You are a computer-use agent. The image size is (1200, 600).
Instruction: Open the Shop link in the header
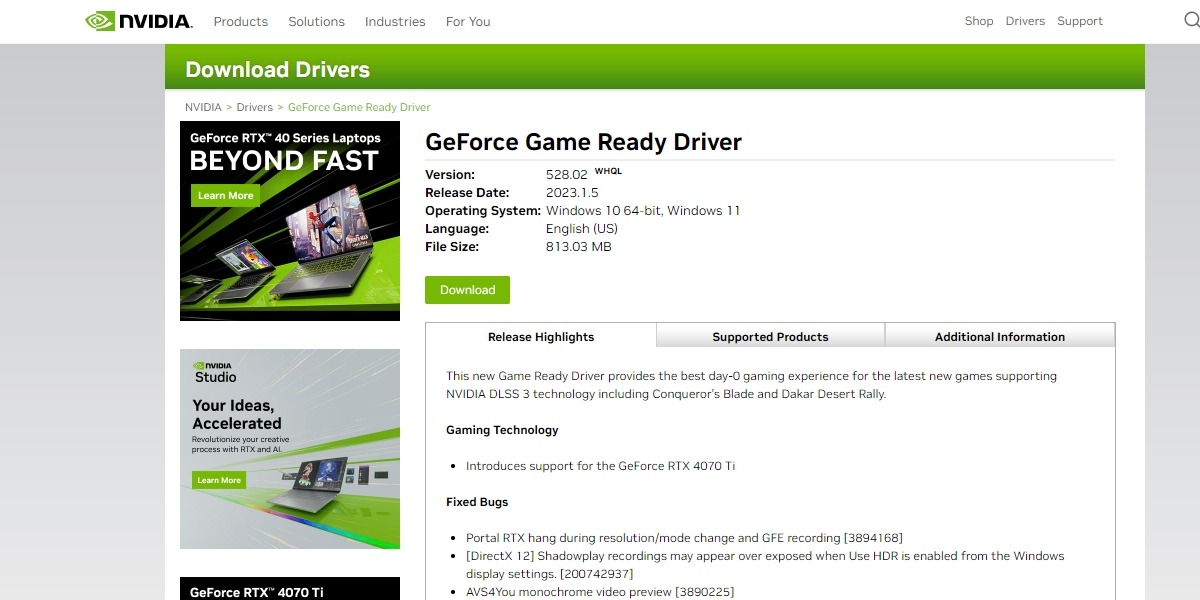(979, 20)
